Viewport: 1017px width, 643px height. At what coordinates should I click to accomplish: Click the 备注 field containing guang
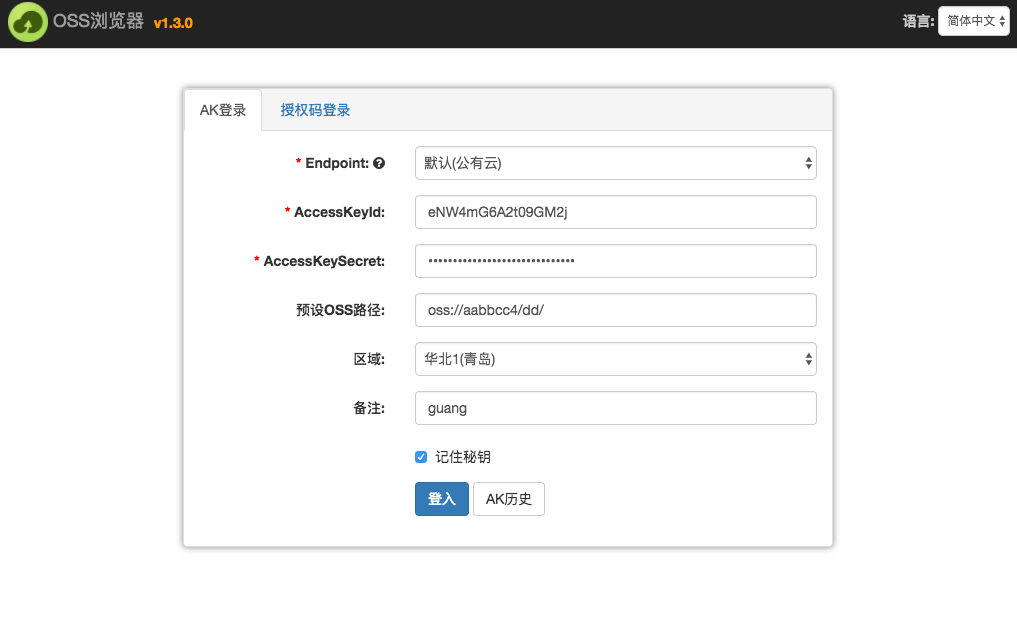(x=615, y=408)
